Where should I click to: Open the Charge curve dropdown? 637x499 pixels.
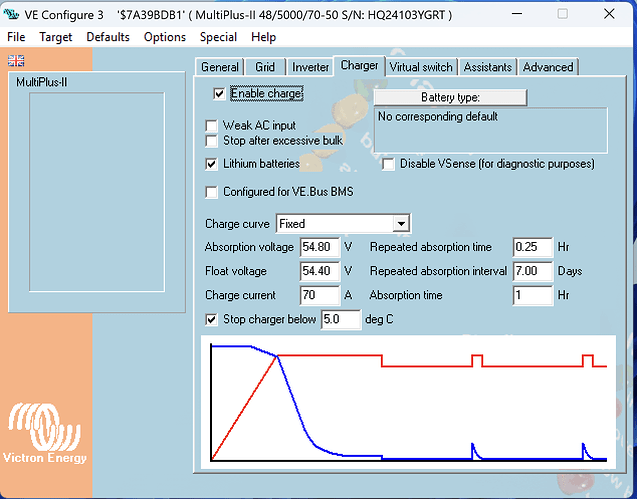pos(401,224)
